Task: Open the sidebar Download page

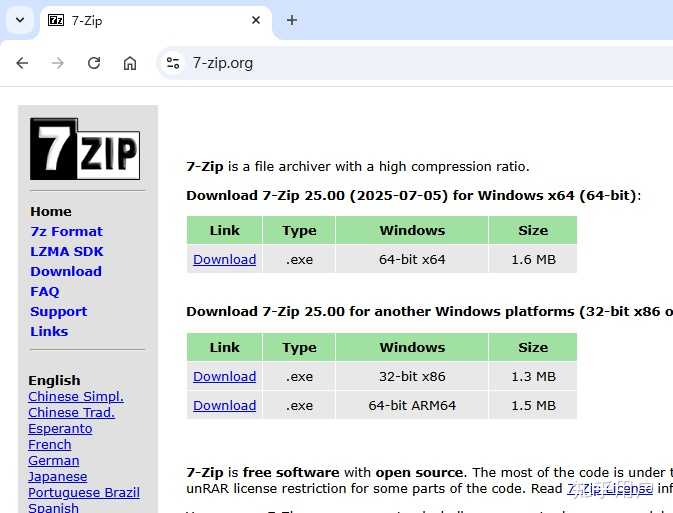Action: click(66, 271)
